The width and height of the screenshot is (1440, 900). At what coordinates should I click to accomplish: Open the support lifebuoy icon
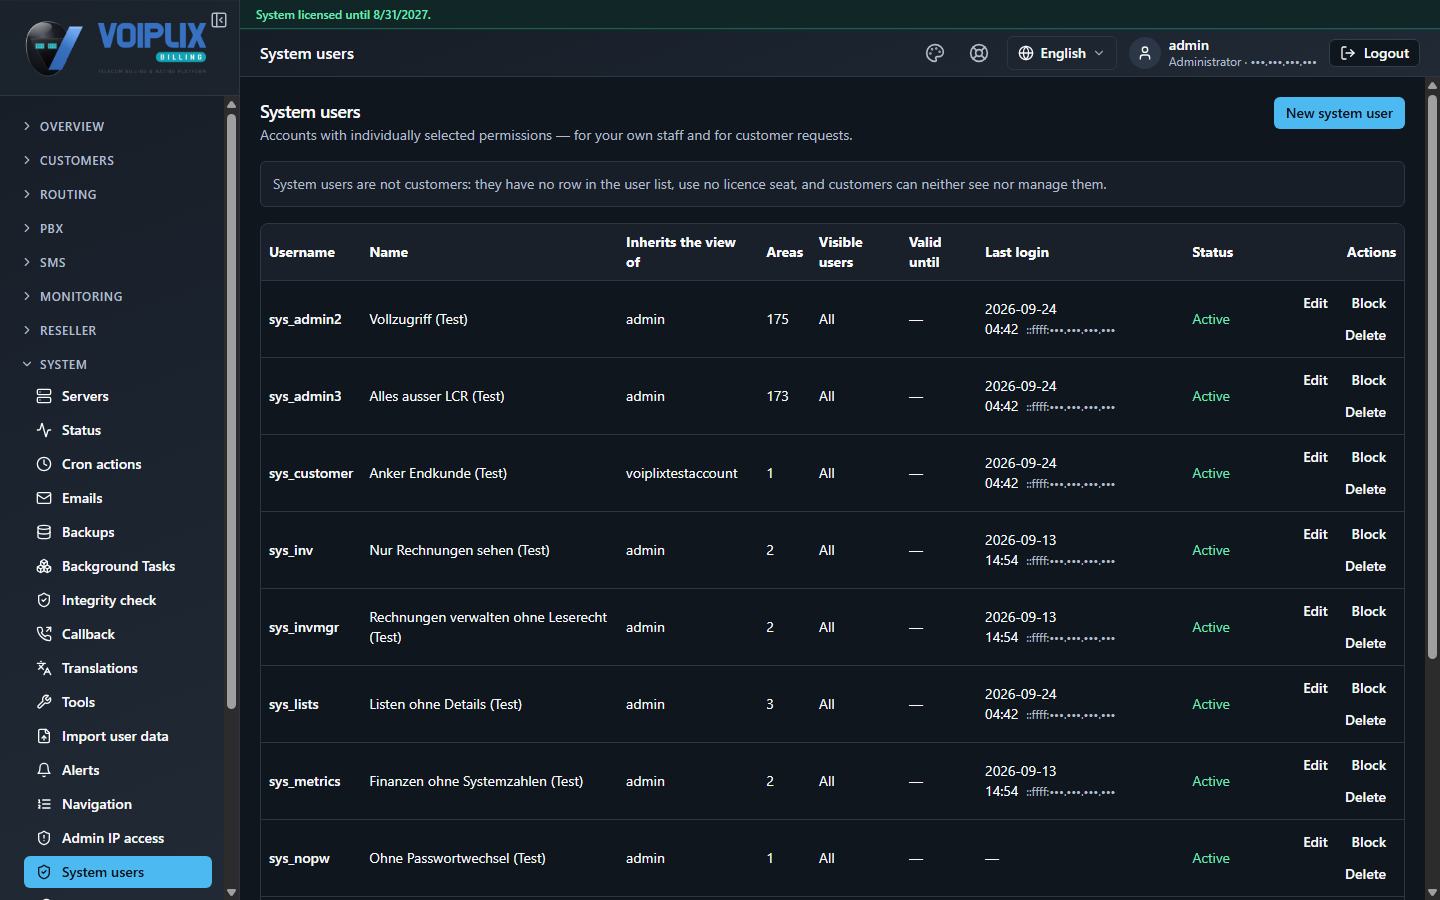pos(979,53)
